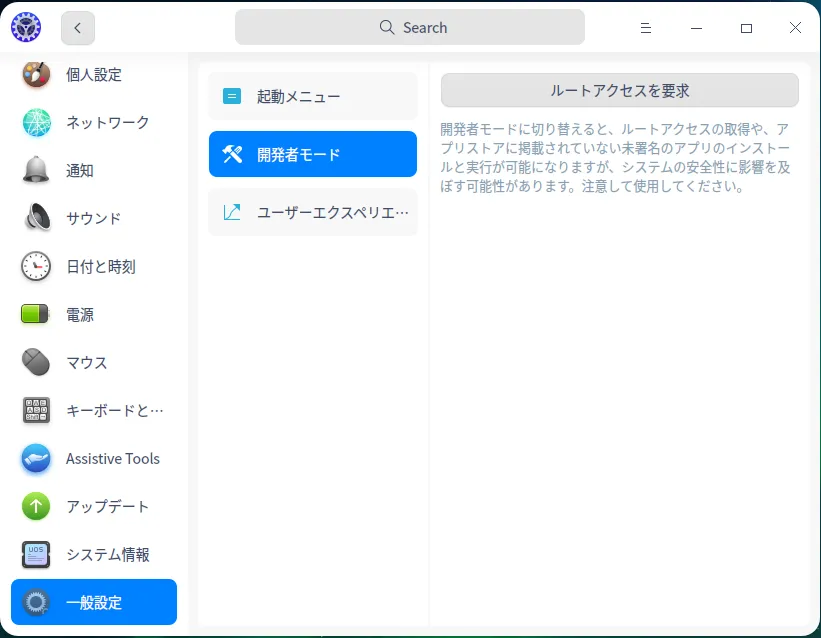Open the キーボード settings section
The image size is (821, 638).
pyautogui.click(x=93, y=410)
